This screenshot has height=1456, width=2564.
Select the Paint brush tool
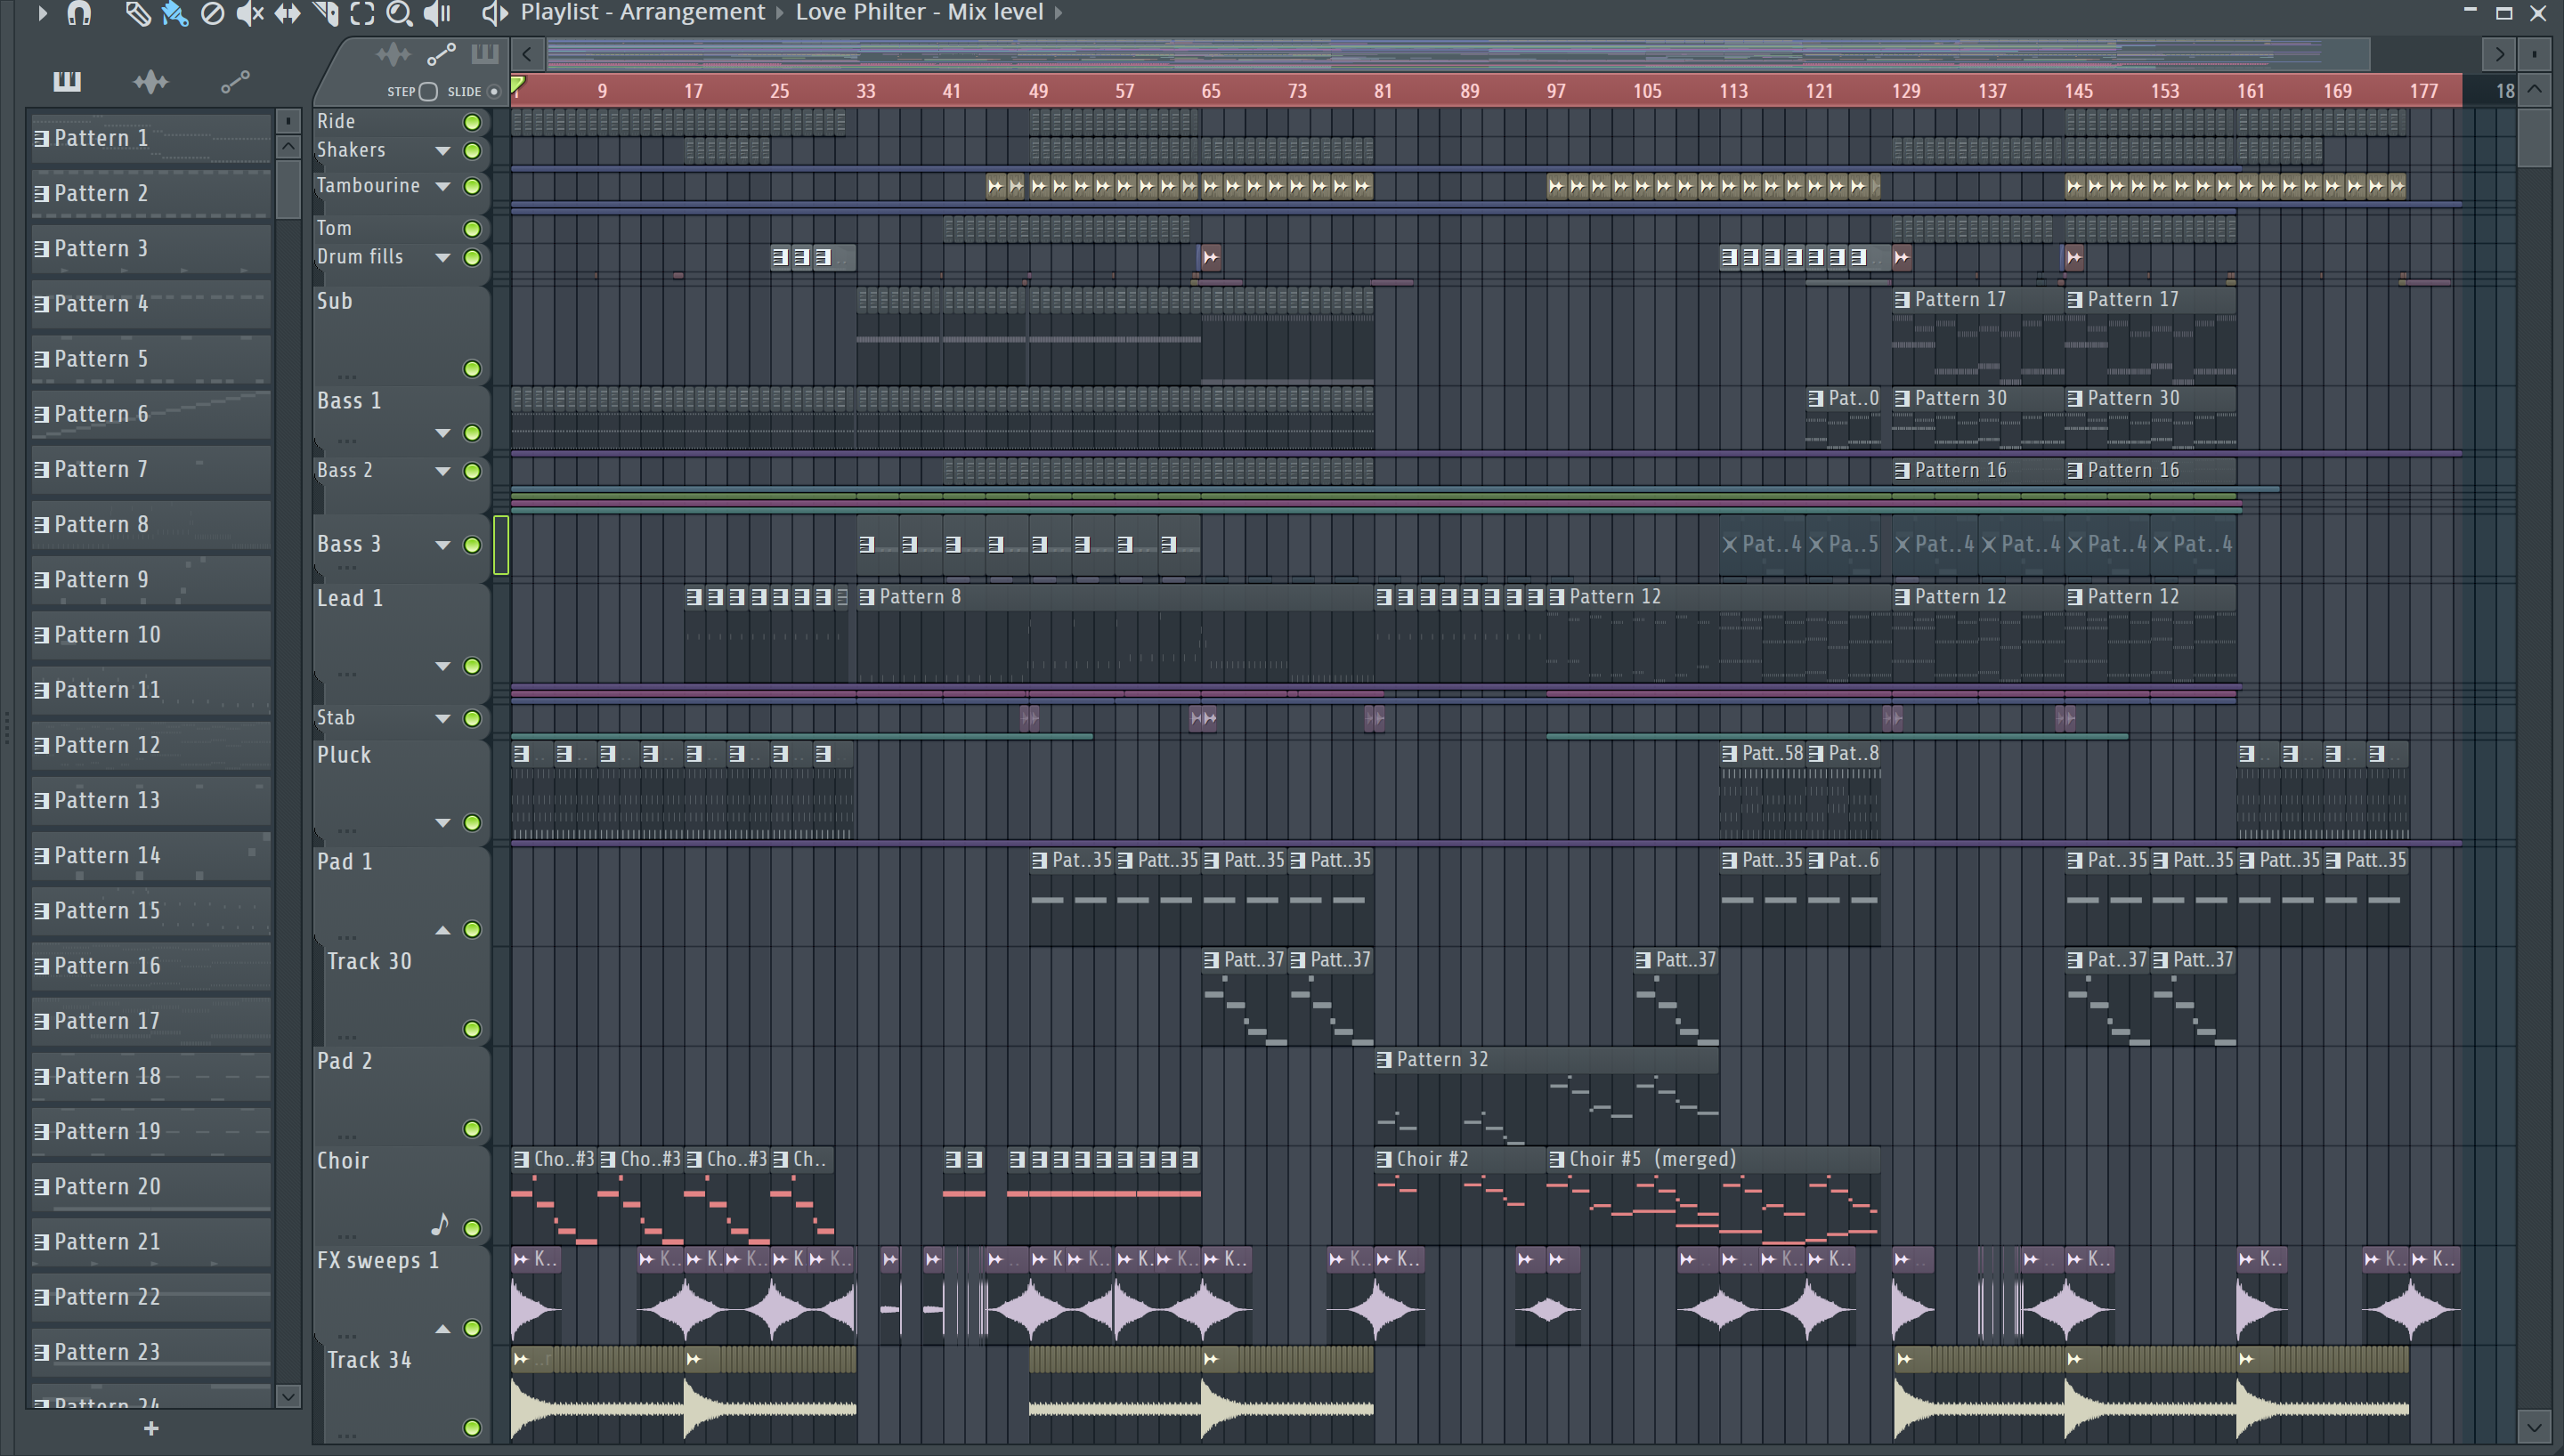click(175, 13)
